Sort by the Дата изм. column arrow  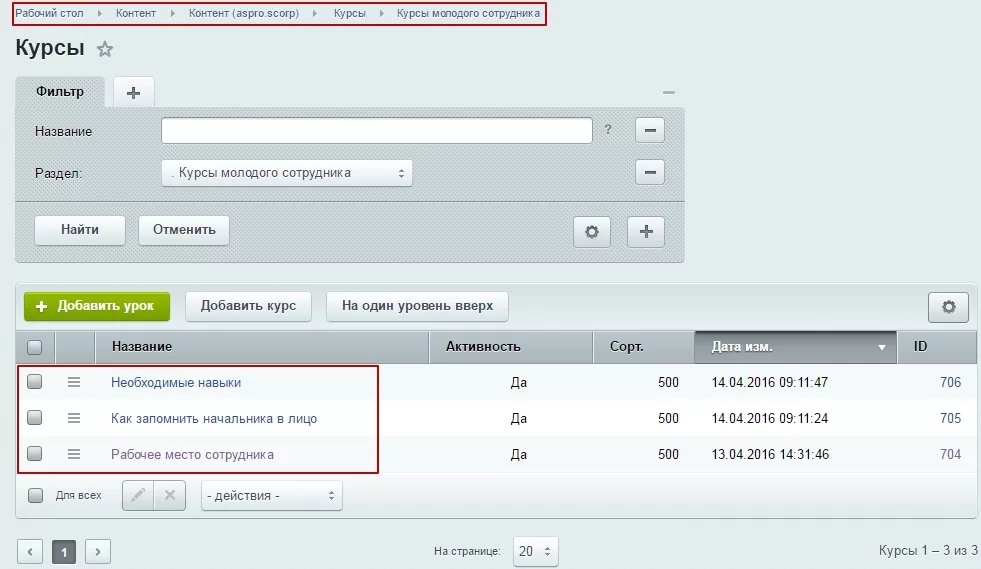882,347
